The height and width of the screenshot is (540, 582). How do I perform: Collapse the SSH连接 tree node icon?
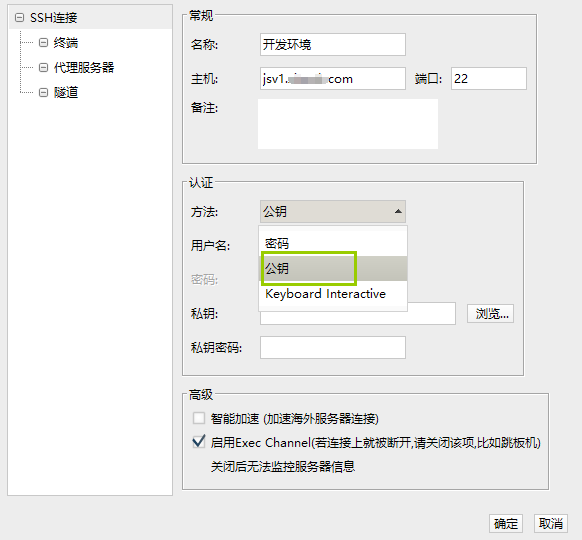(19, 17)
